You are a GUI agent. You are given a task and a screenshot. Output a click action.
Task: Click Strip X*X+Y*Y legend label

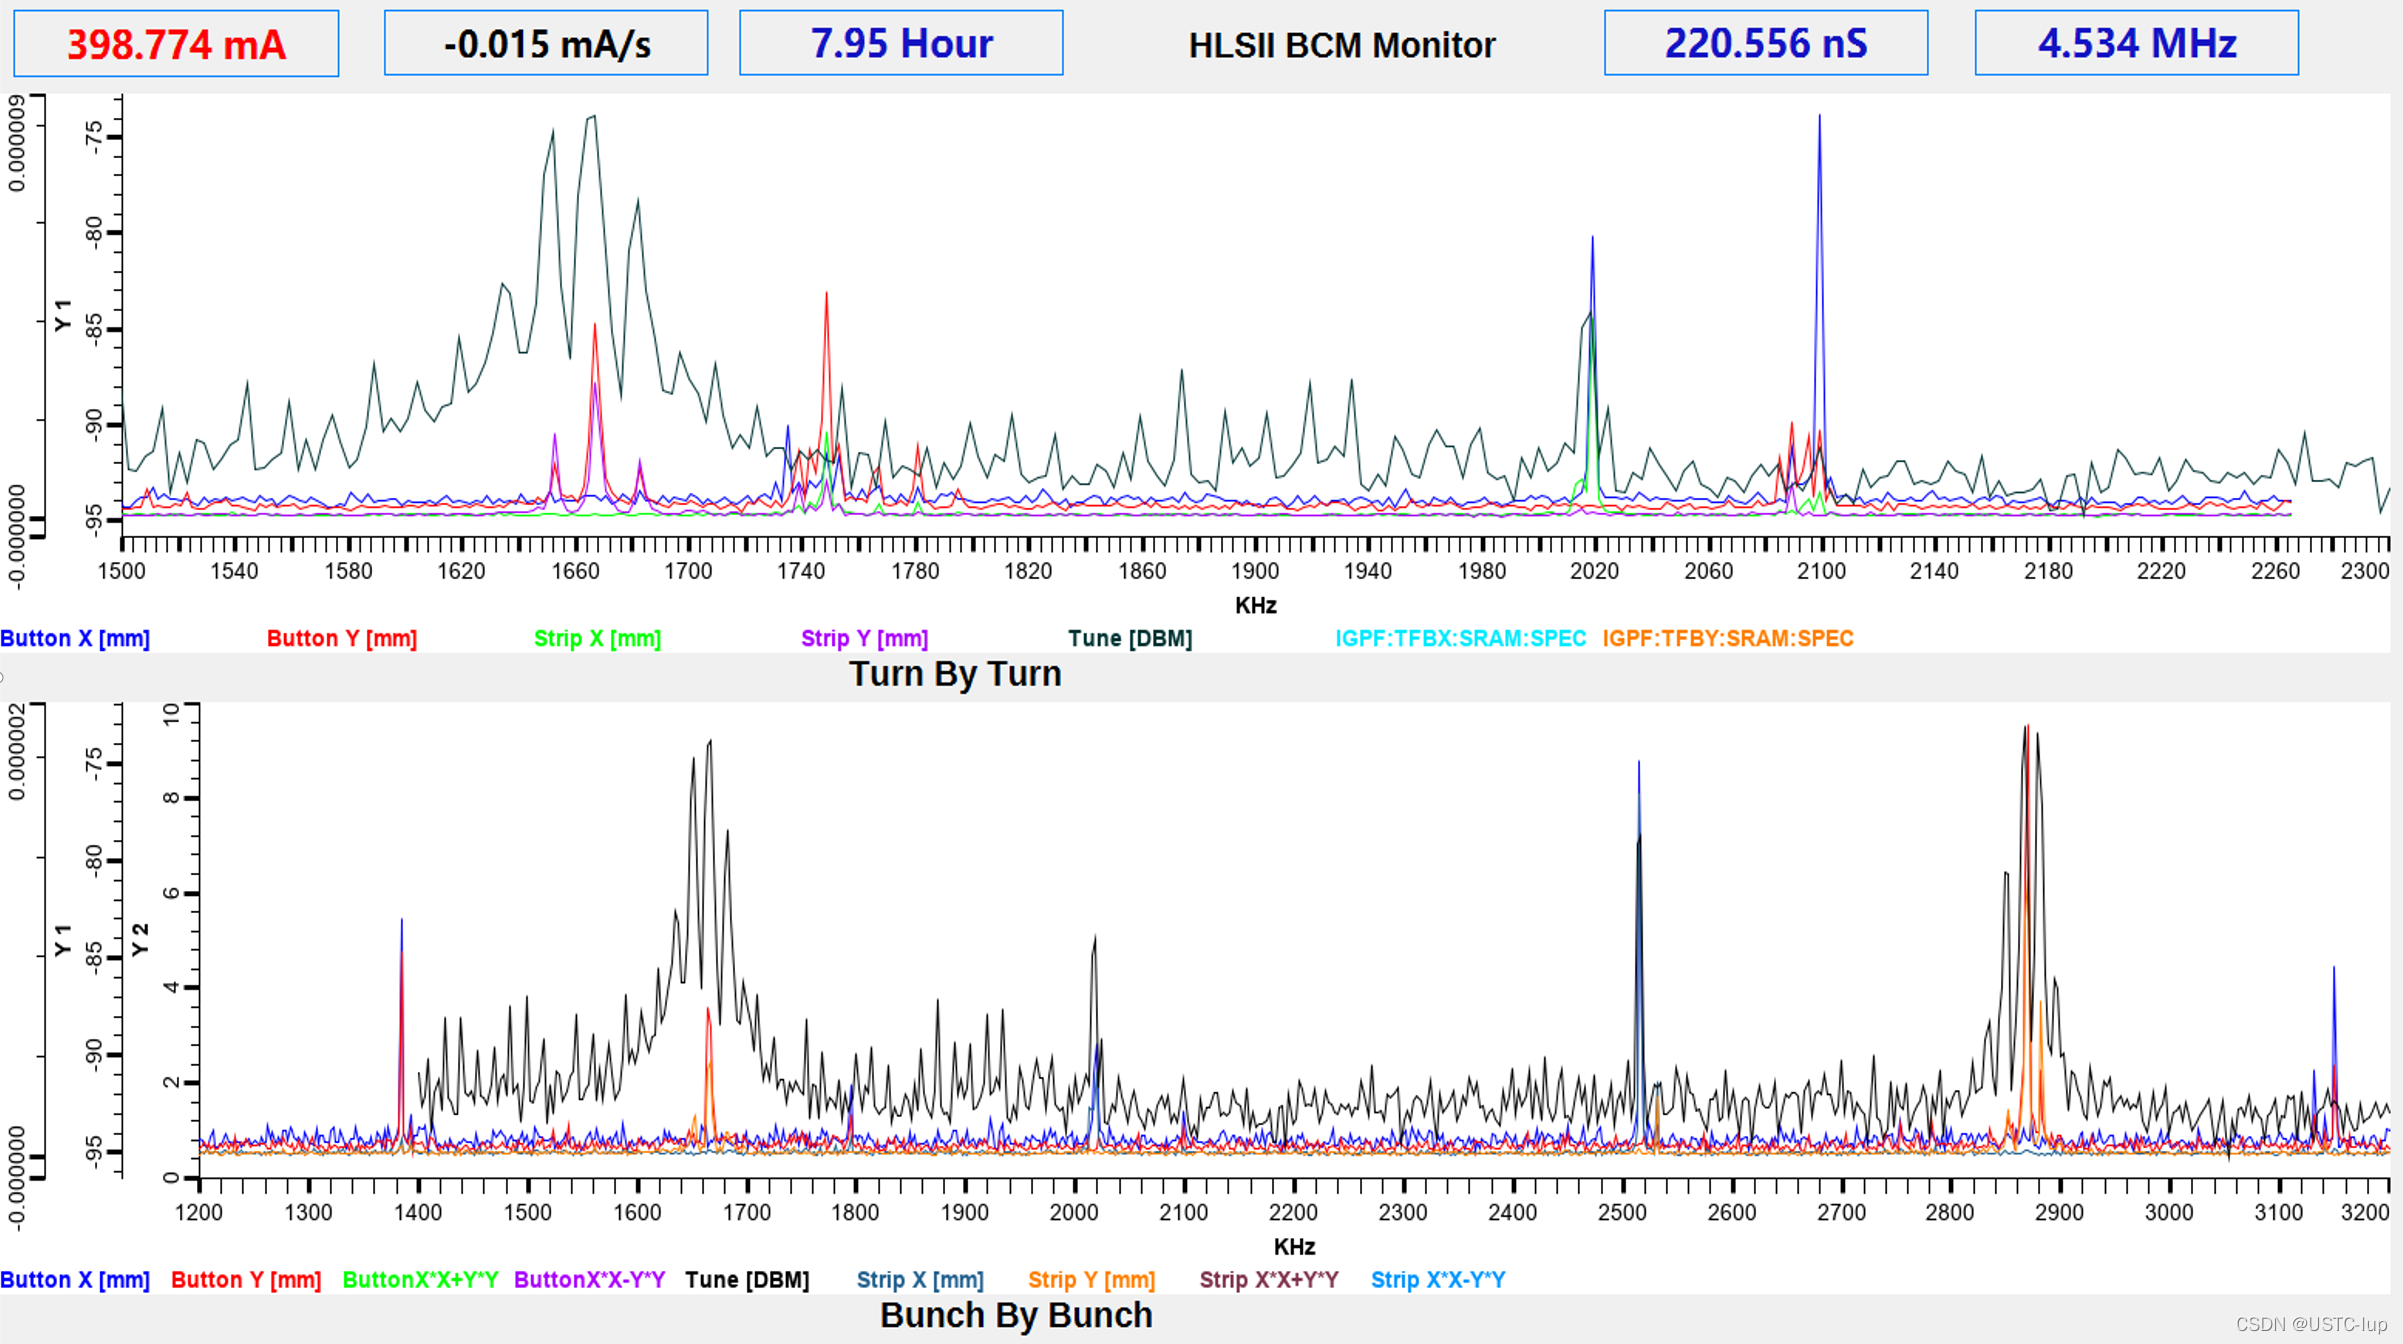pyautogui.click(x=1268, y=1280)
